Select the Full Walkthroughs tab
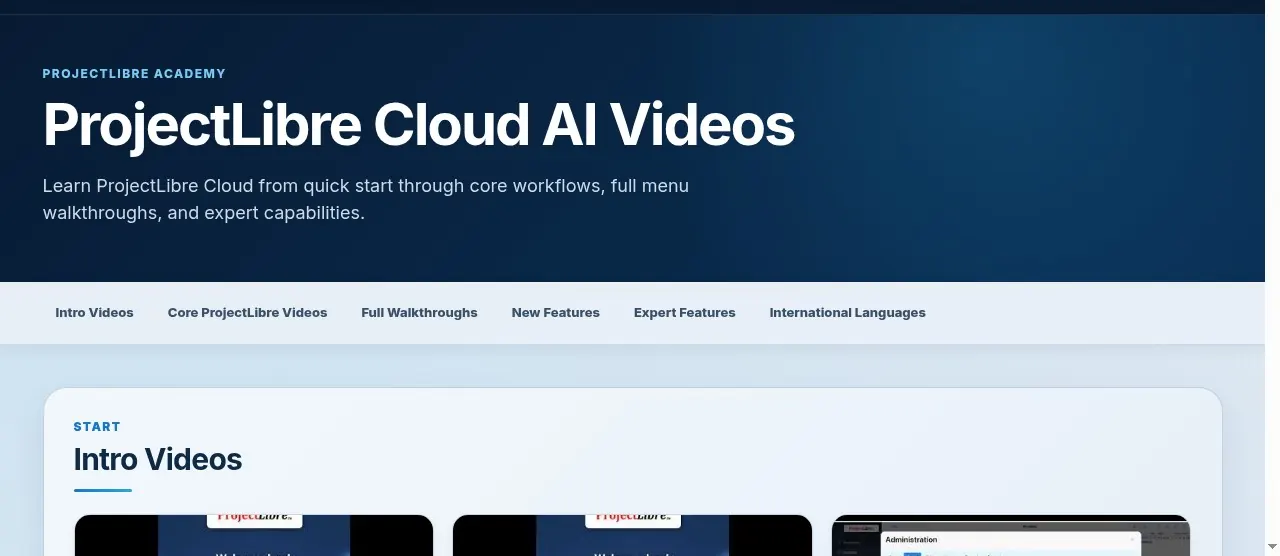 coord(419,313)
